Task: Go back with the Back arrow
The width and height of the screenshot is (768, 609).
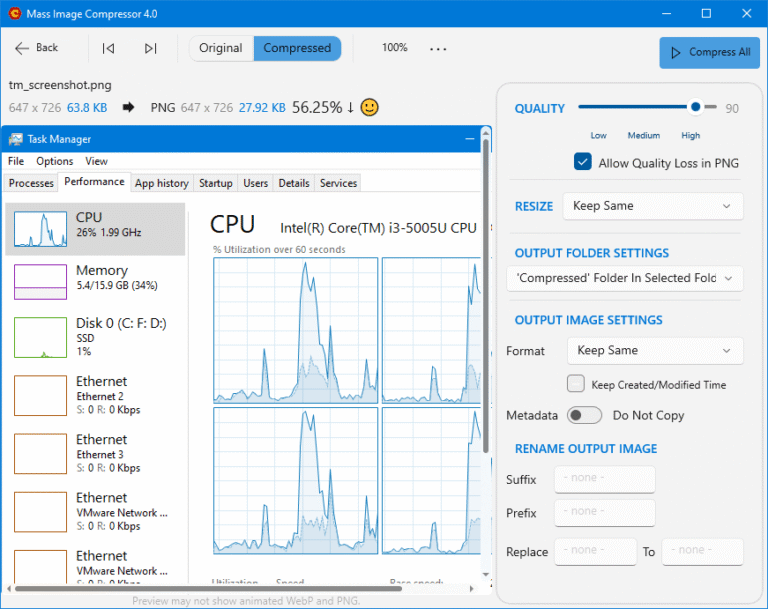Action: [x=36, y=48]
